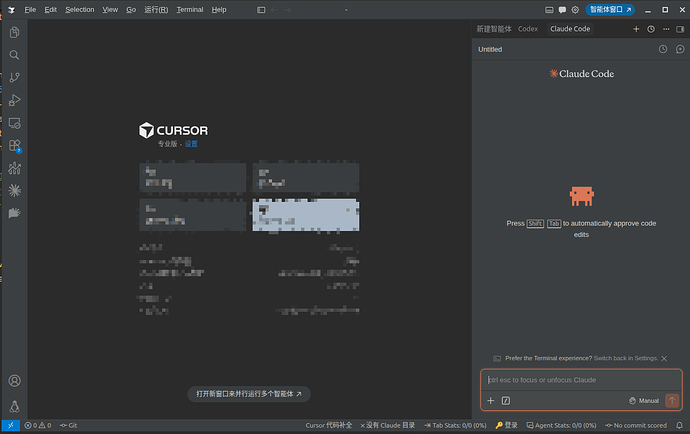Toggle the layout icon beside the Help menu
The image size is (690, 434).
click(x=261, y=10)
